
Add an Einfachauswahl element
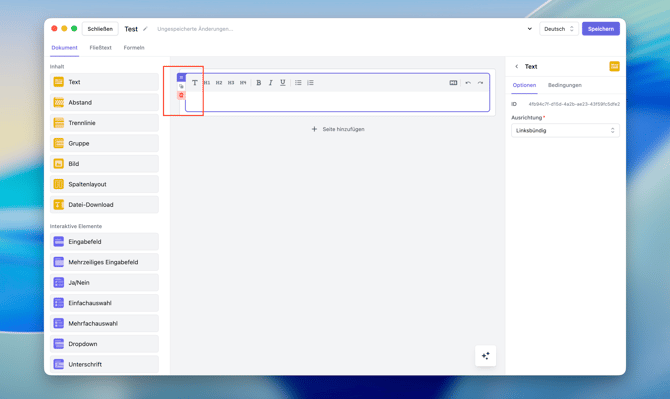(104, 303)
